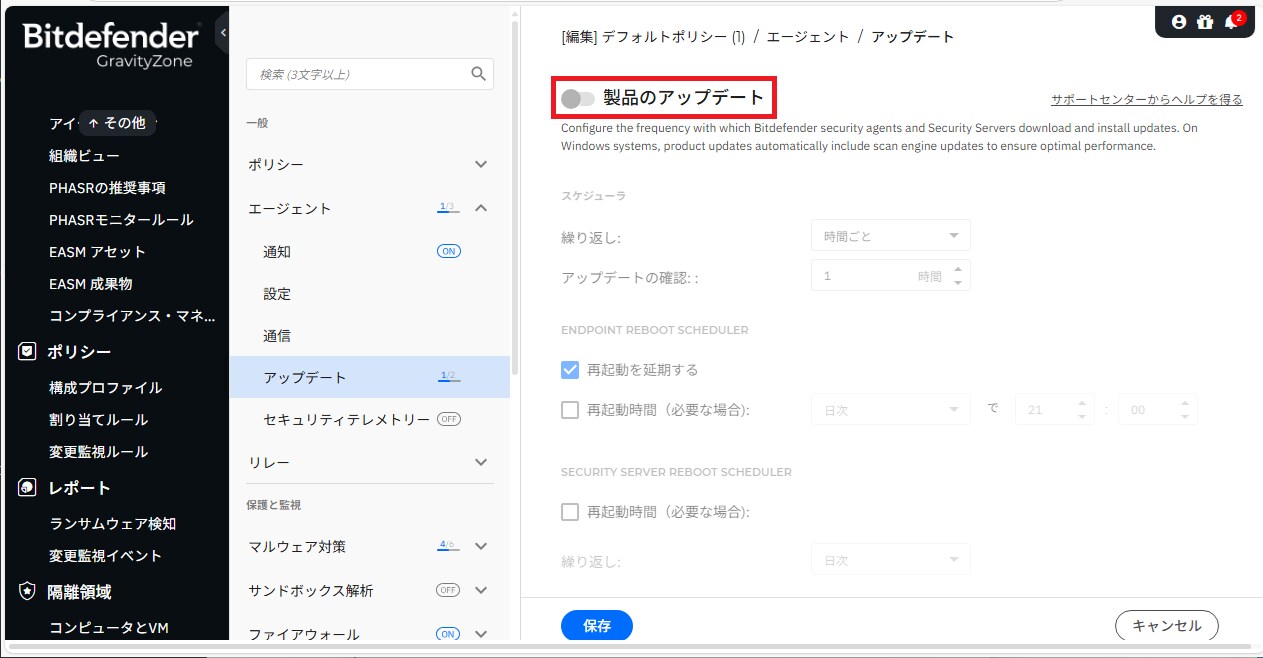This screenshot has height=658, width=1263.
Task: Open the 設定 item under エージェント
Action: (277, 294)
